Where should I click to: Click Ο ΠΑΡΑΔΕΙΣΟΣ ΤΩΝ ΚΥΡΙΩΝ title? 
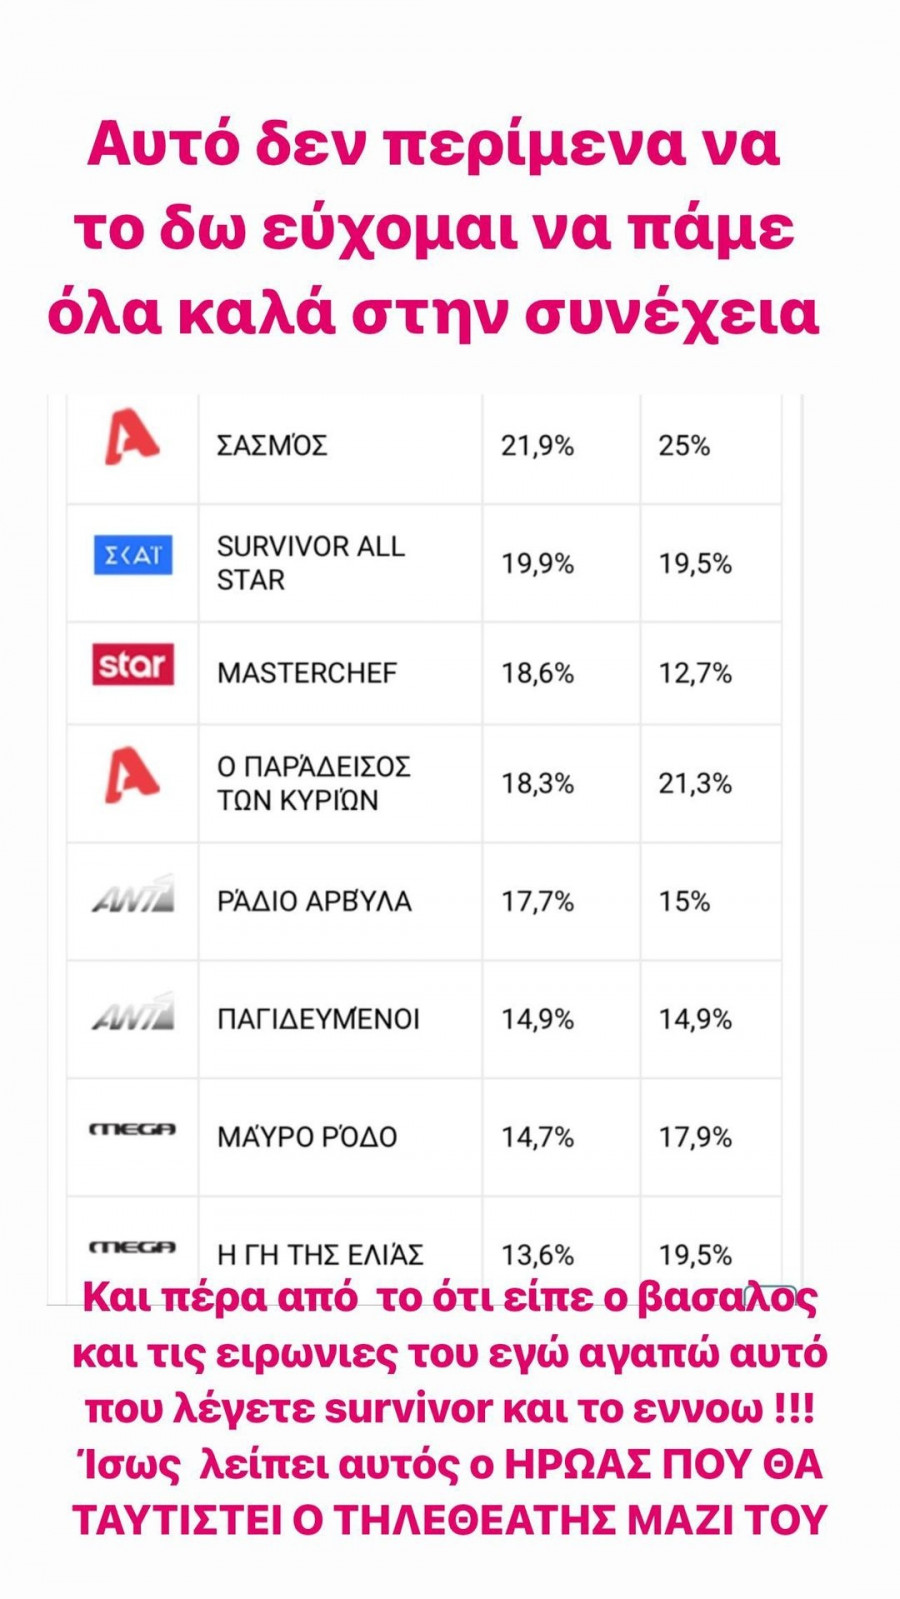coord(313,783)
